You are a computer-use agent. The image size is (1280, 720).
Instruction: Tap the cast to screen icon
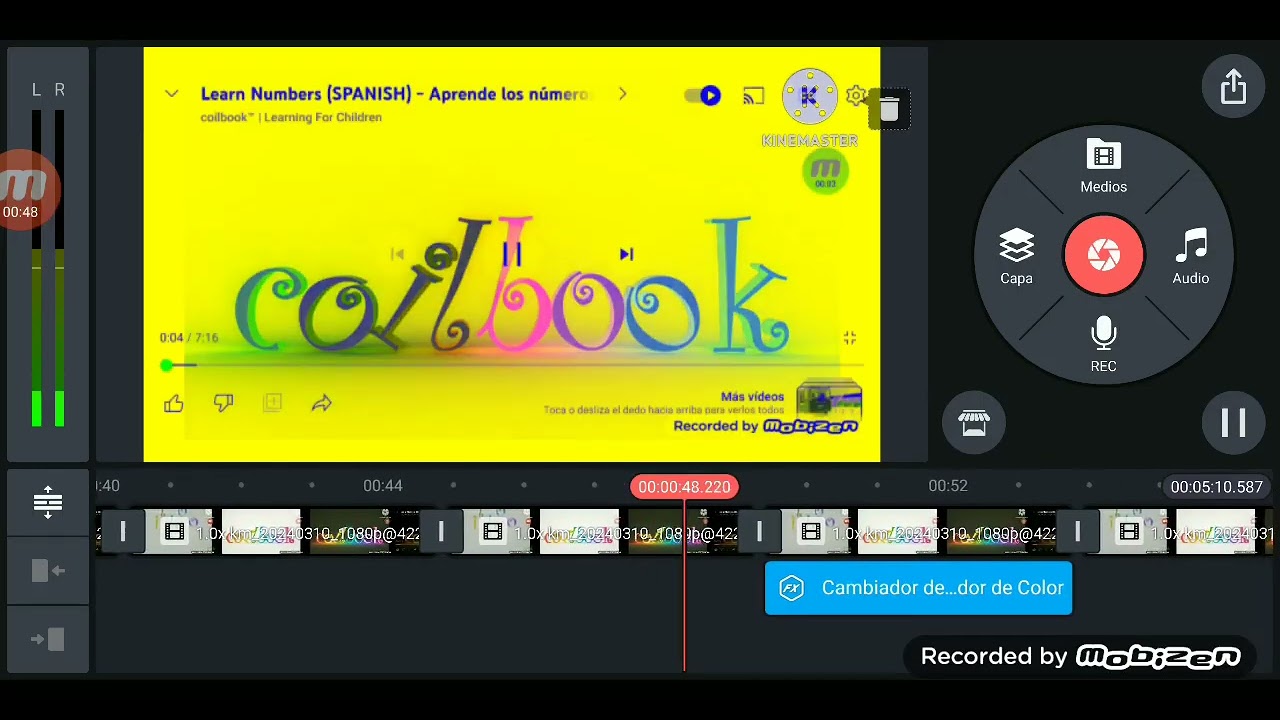(x=753, y=96)
